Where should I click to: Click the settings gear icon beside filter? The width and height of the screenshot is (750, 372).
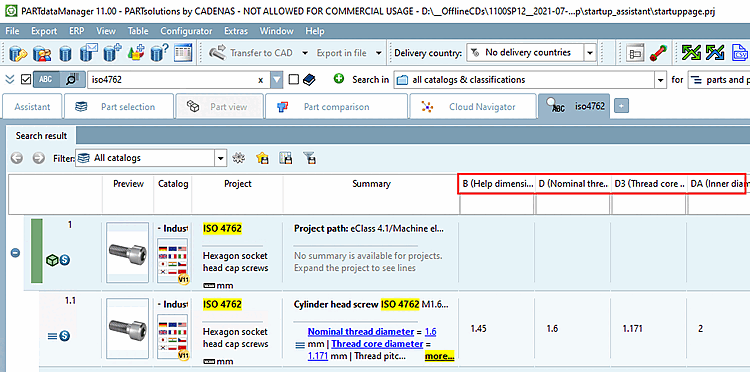[238, 158]
